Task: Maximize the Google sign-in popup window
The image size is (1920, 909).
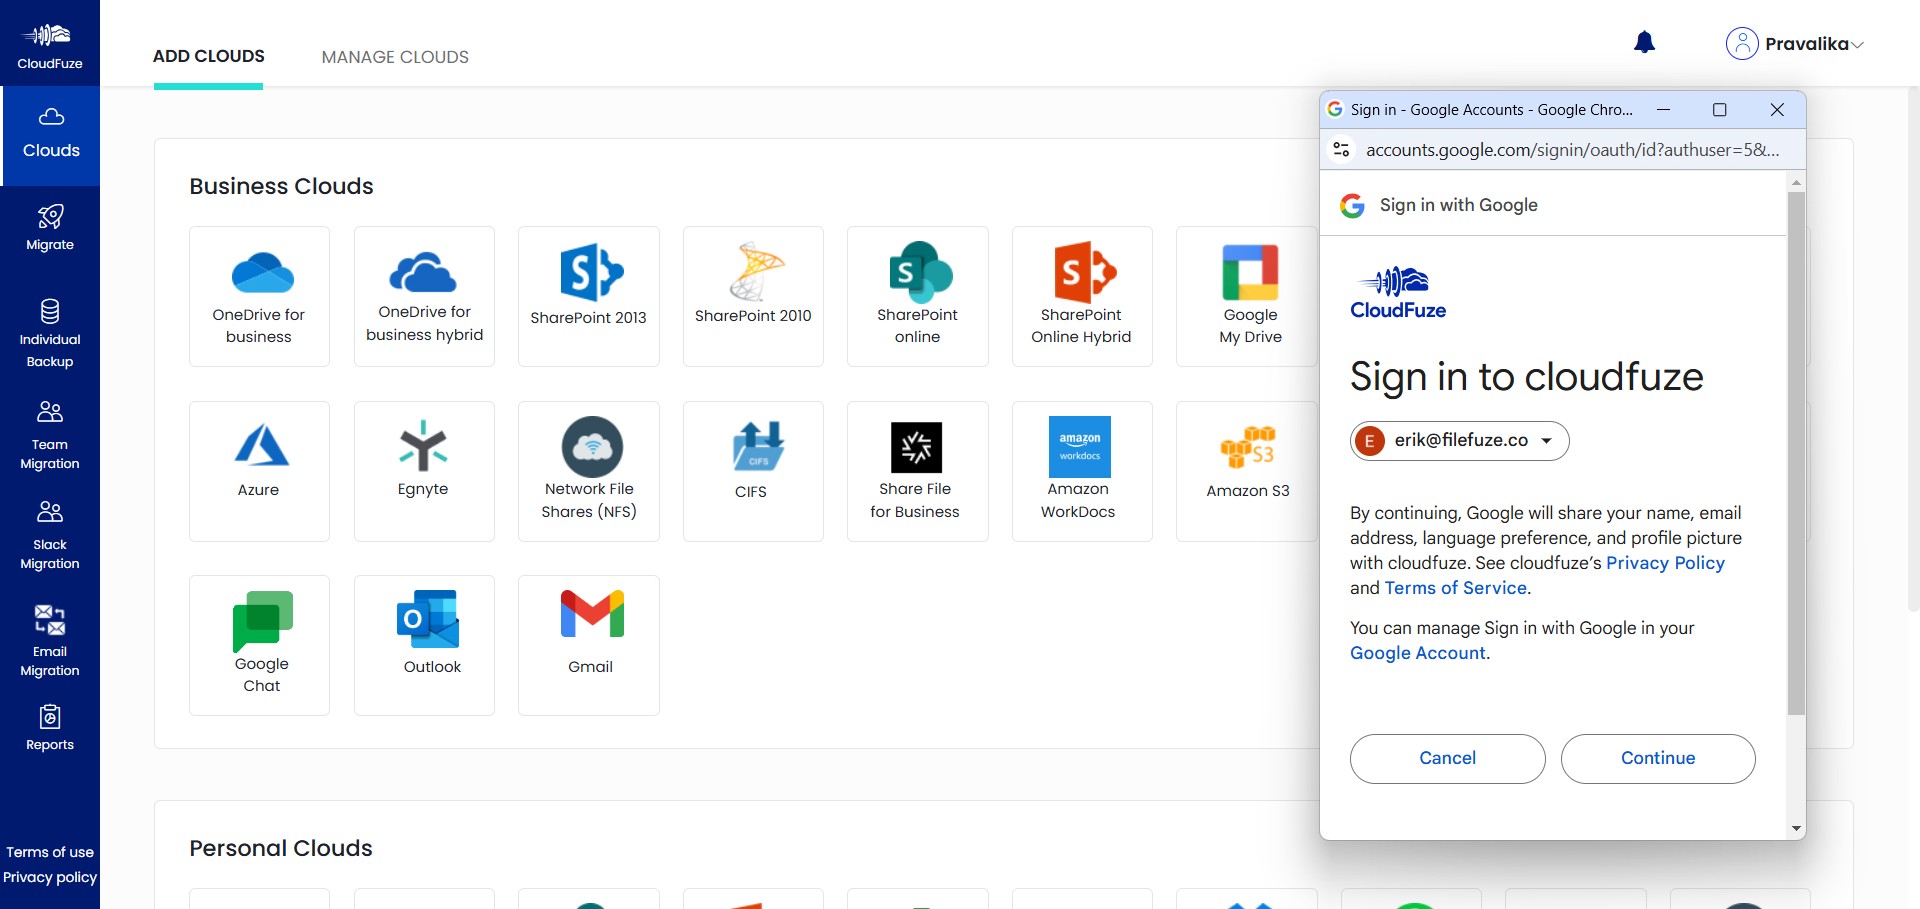Action: pos(1720,110)
